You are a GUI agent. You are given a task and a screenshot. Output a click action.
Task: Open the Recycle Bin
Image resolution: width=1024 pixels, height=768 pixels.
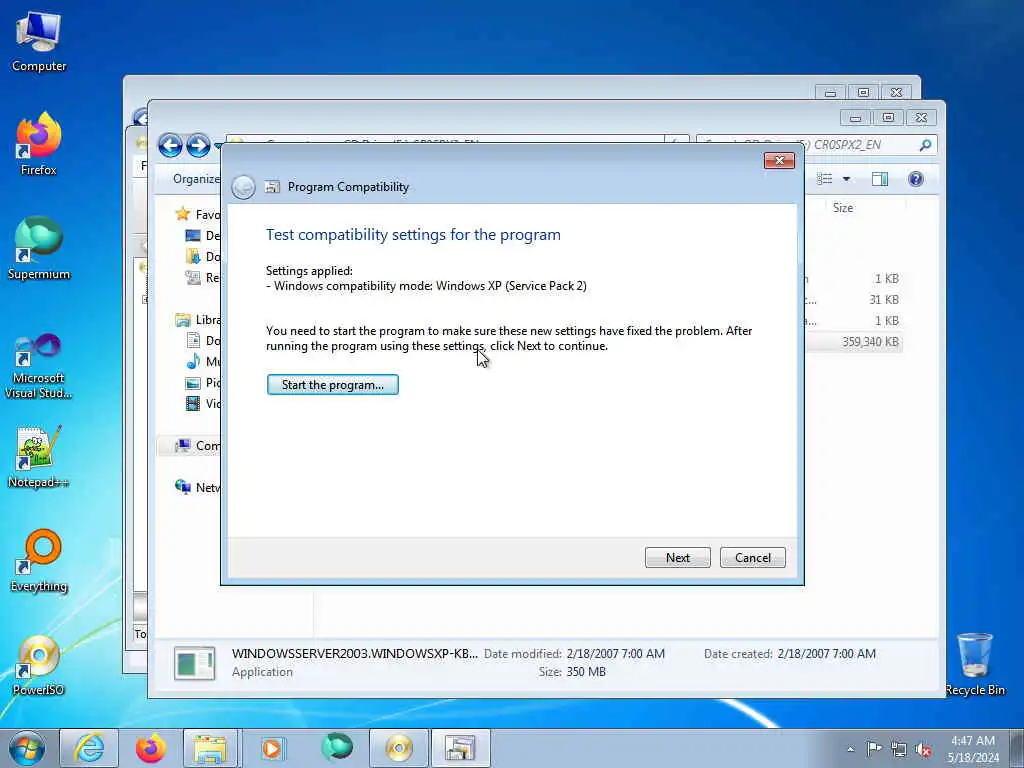975,665
